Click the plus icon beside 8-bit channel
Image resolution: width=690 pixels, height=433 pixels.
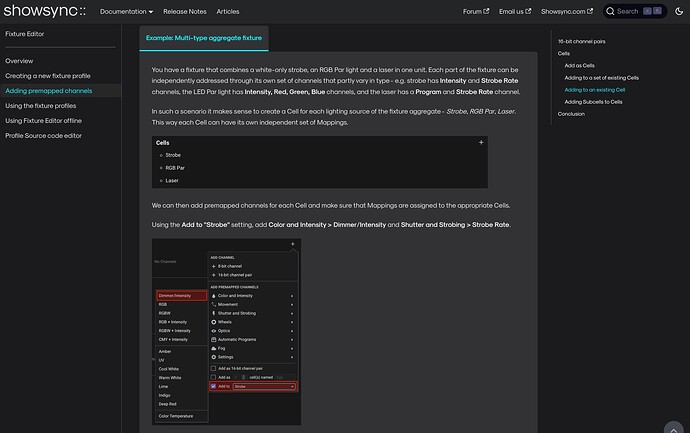tap(213, 266)
